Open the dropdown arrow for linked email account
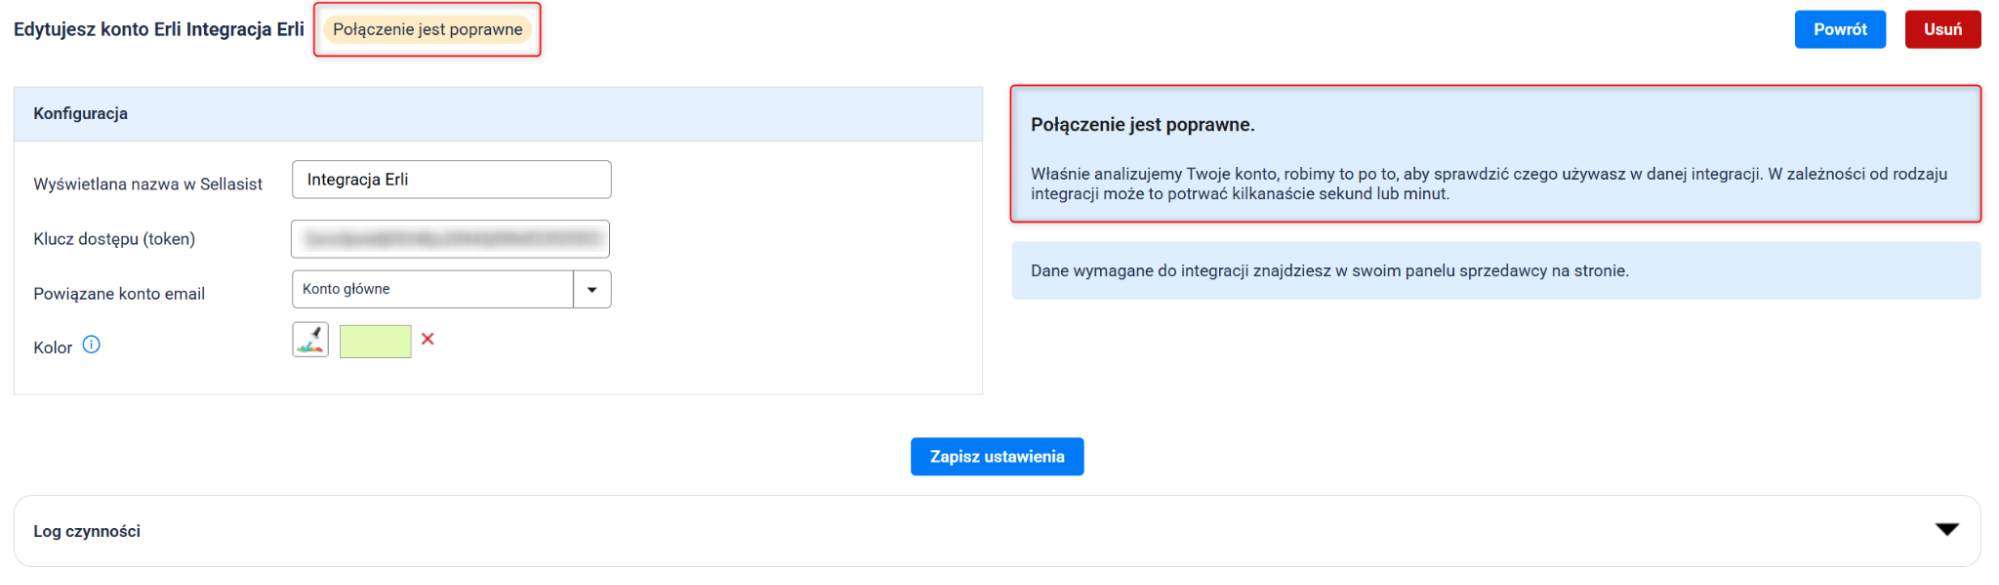Image resolution: width=1999 pixels, height=585 pixels. click(x=592, y=290)
